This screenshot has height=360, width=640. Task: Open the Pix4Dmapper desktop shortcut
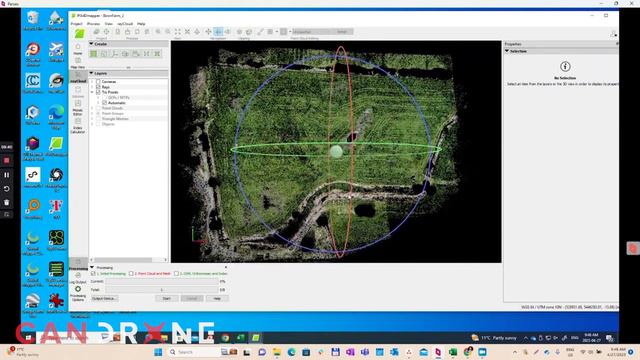pos(56,146)
